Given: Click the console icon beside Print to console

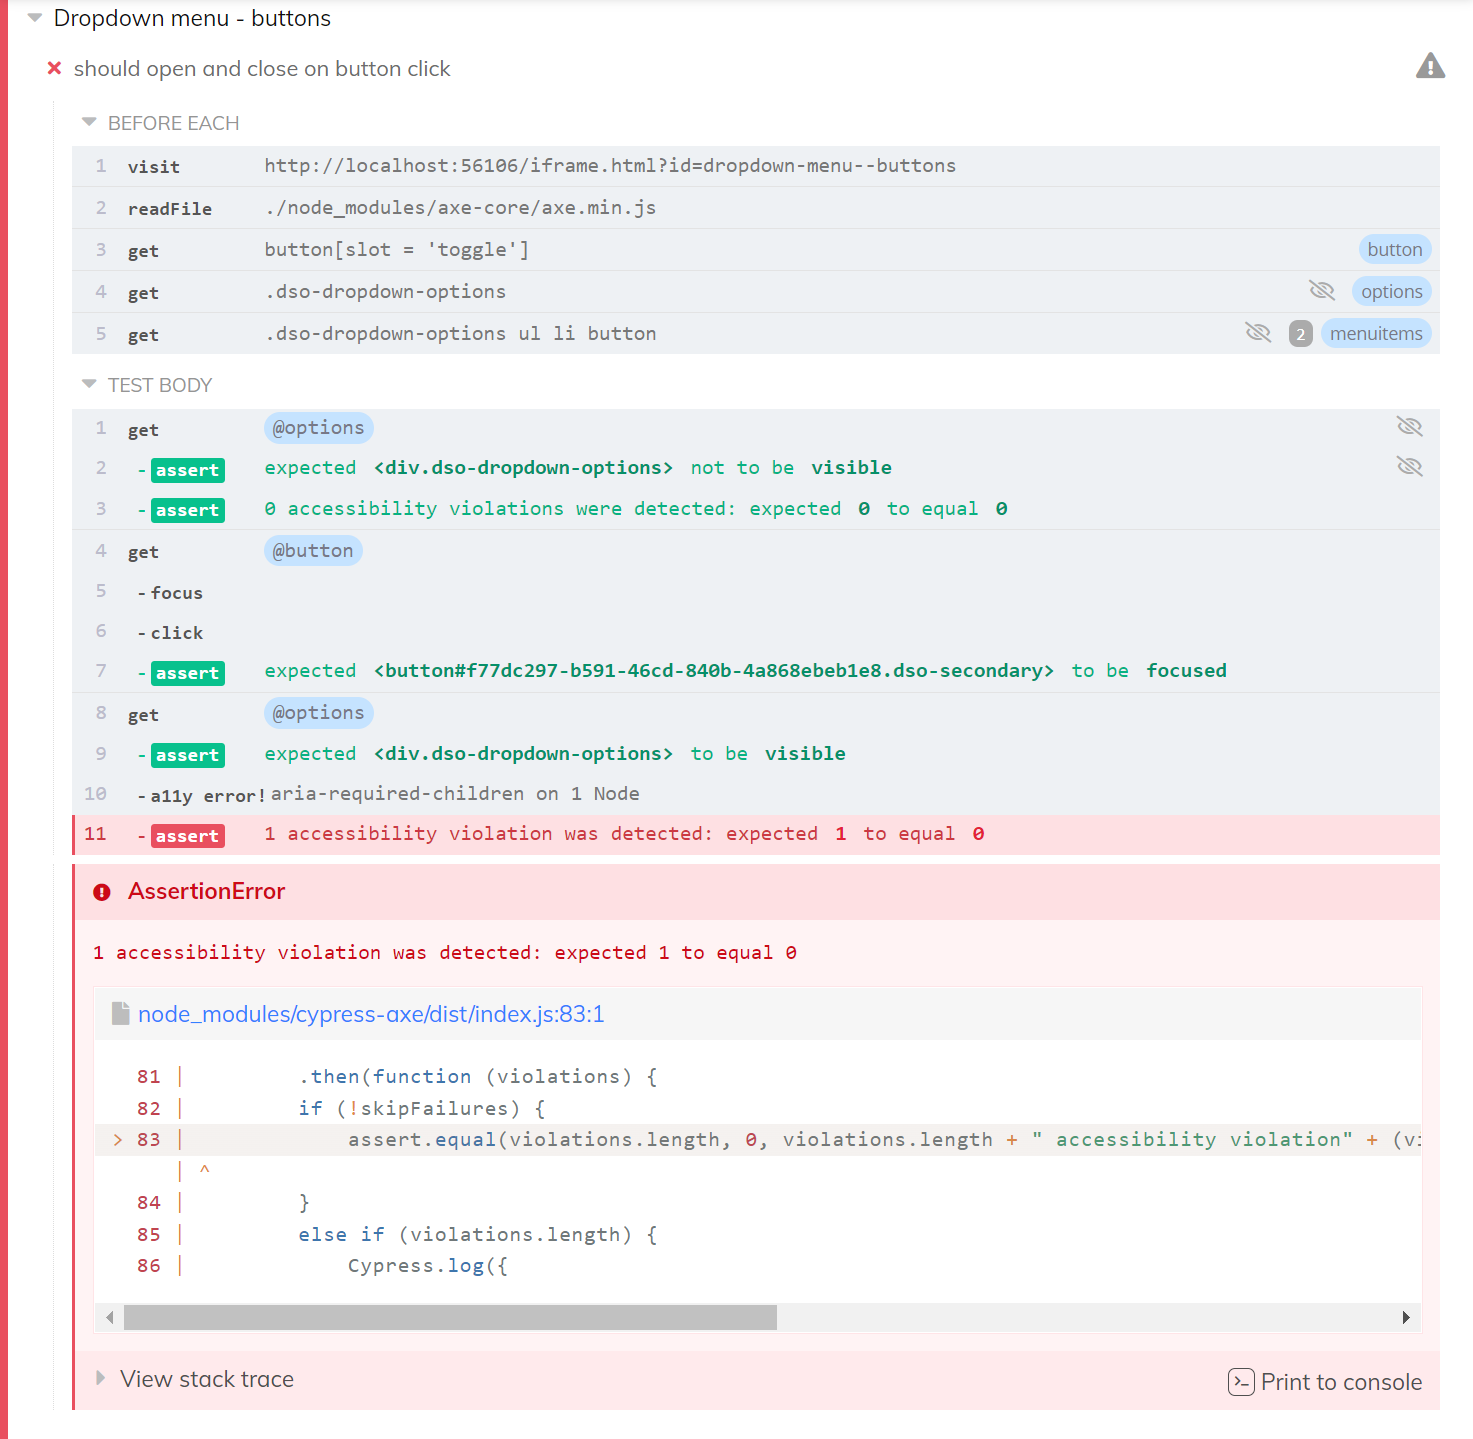Looking at the screenshot, I should [x=1241, y=1382].
